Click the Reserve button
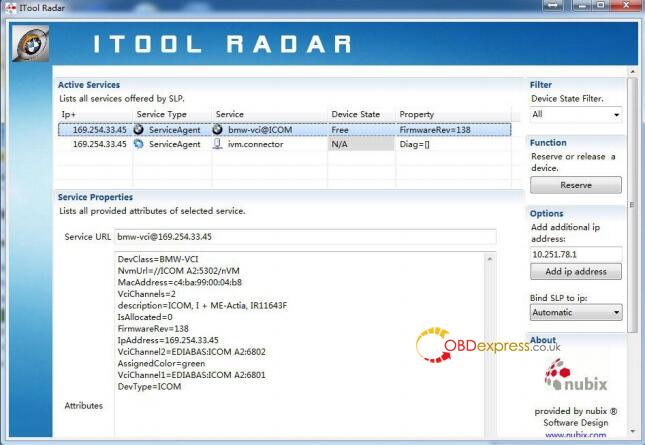Screen dimensions: 645x445 tap(576, 185)
